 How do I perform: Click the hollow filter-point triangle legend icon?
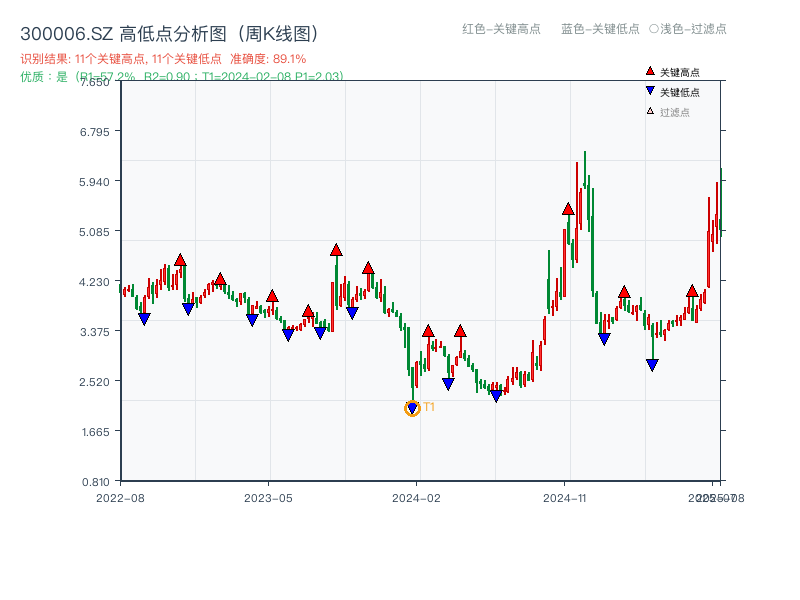pos(650,111)
